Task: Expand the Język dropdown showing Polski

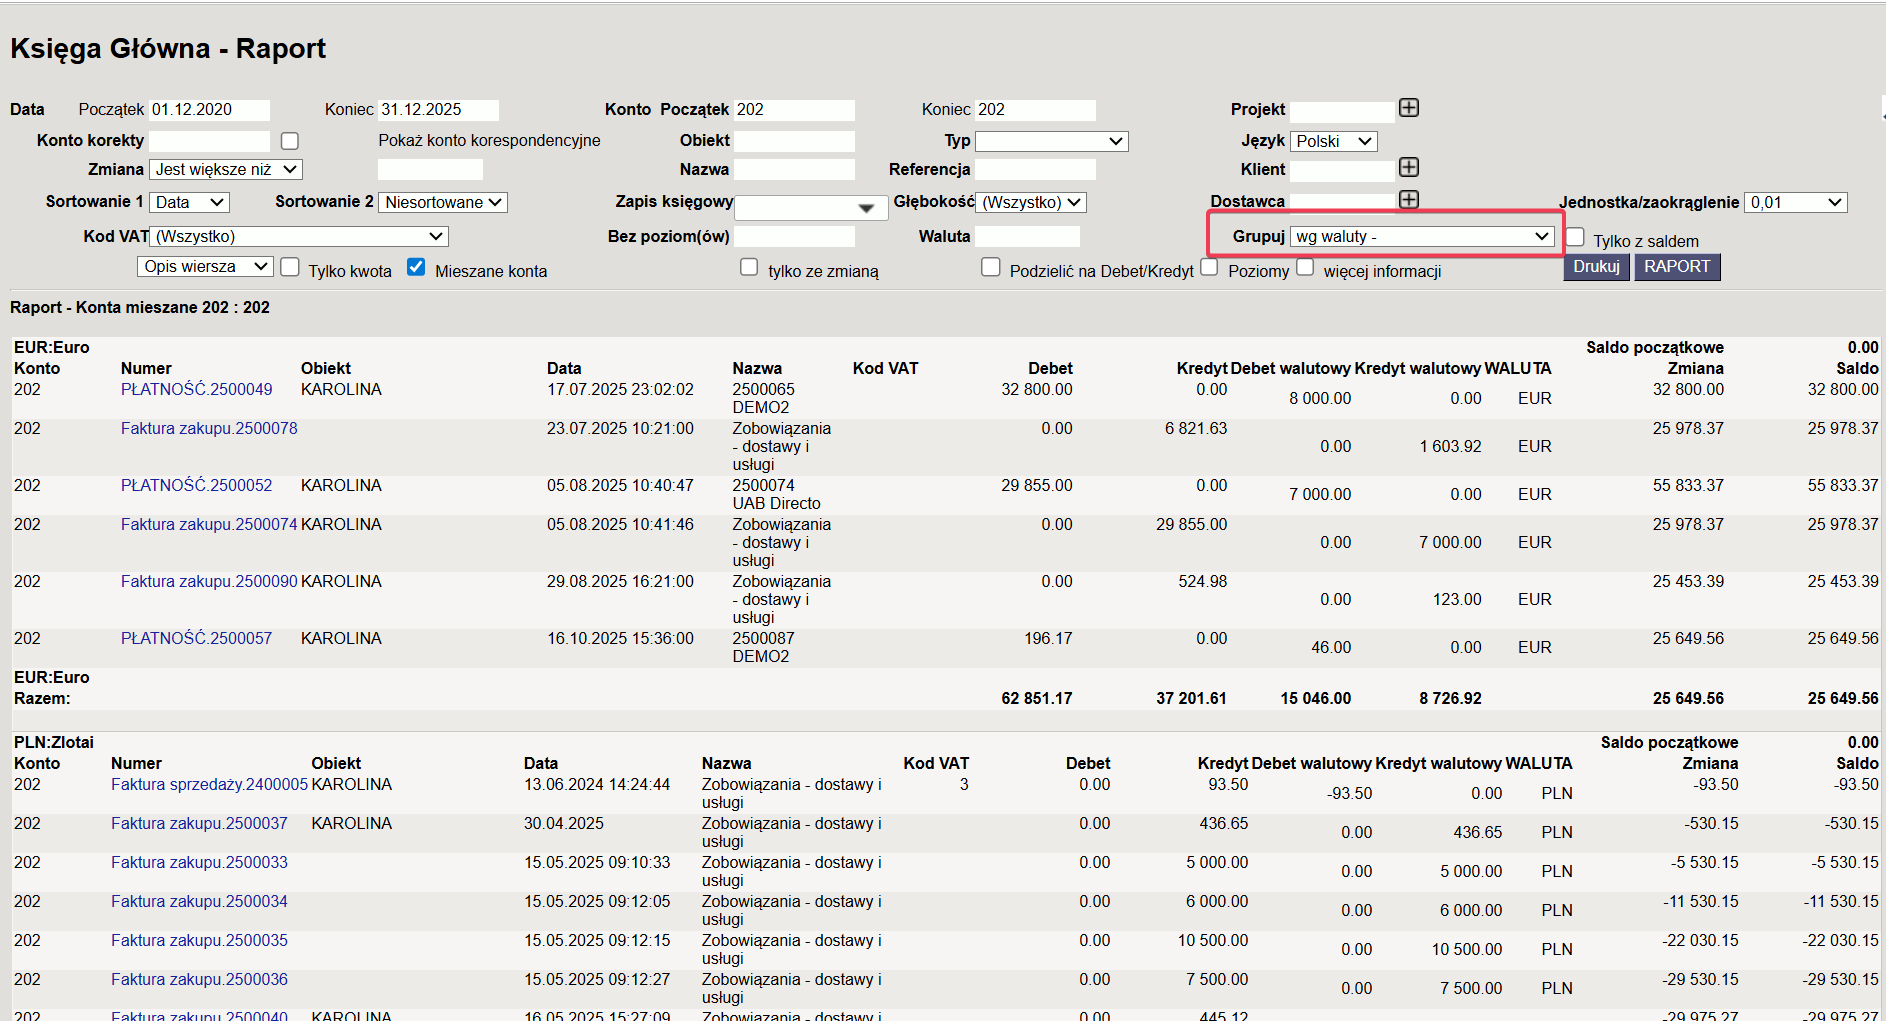Action: [x=1333, y=141]
